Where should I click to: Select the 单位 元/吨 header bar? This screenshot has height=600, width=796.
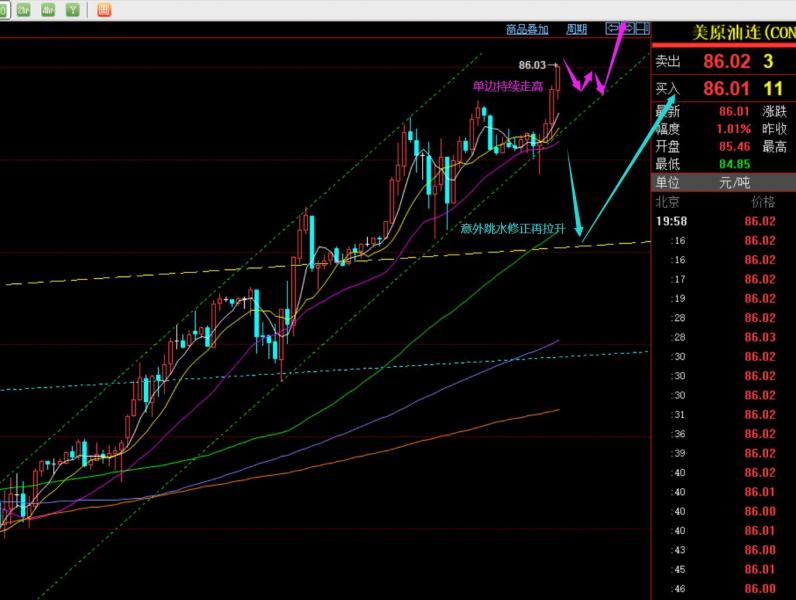click(x=722, y=182)
